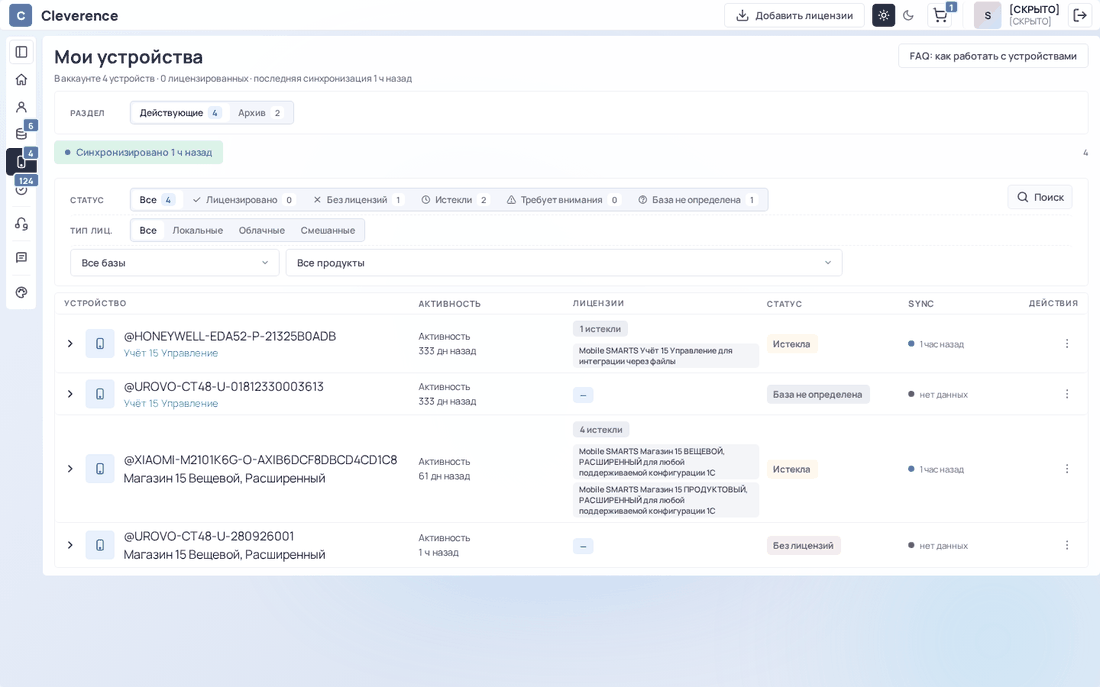1100x687 pixels.
Task: Click the logout arrow icon
Action: click(x=1080, y=15)
